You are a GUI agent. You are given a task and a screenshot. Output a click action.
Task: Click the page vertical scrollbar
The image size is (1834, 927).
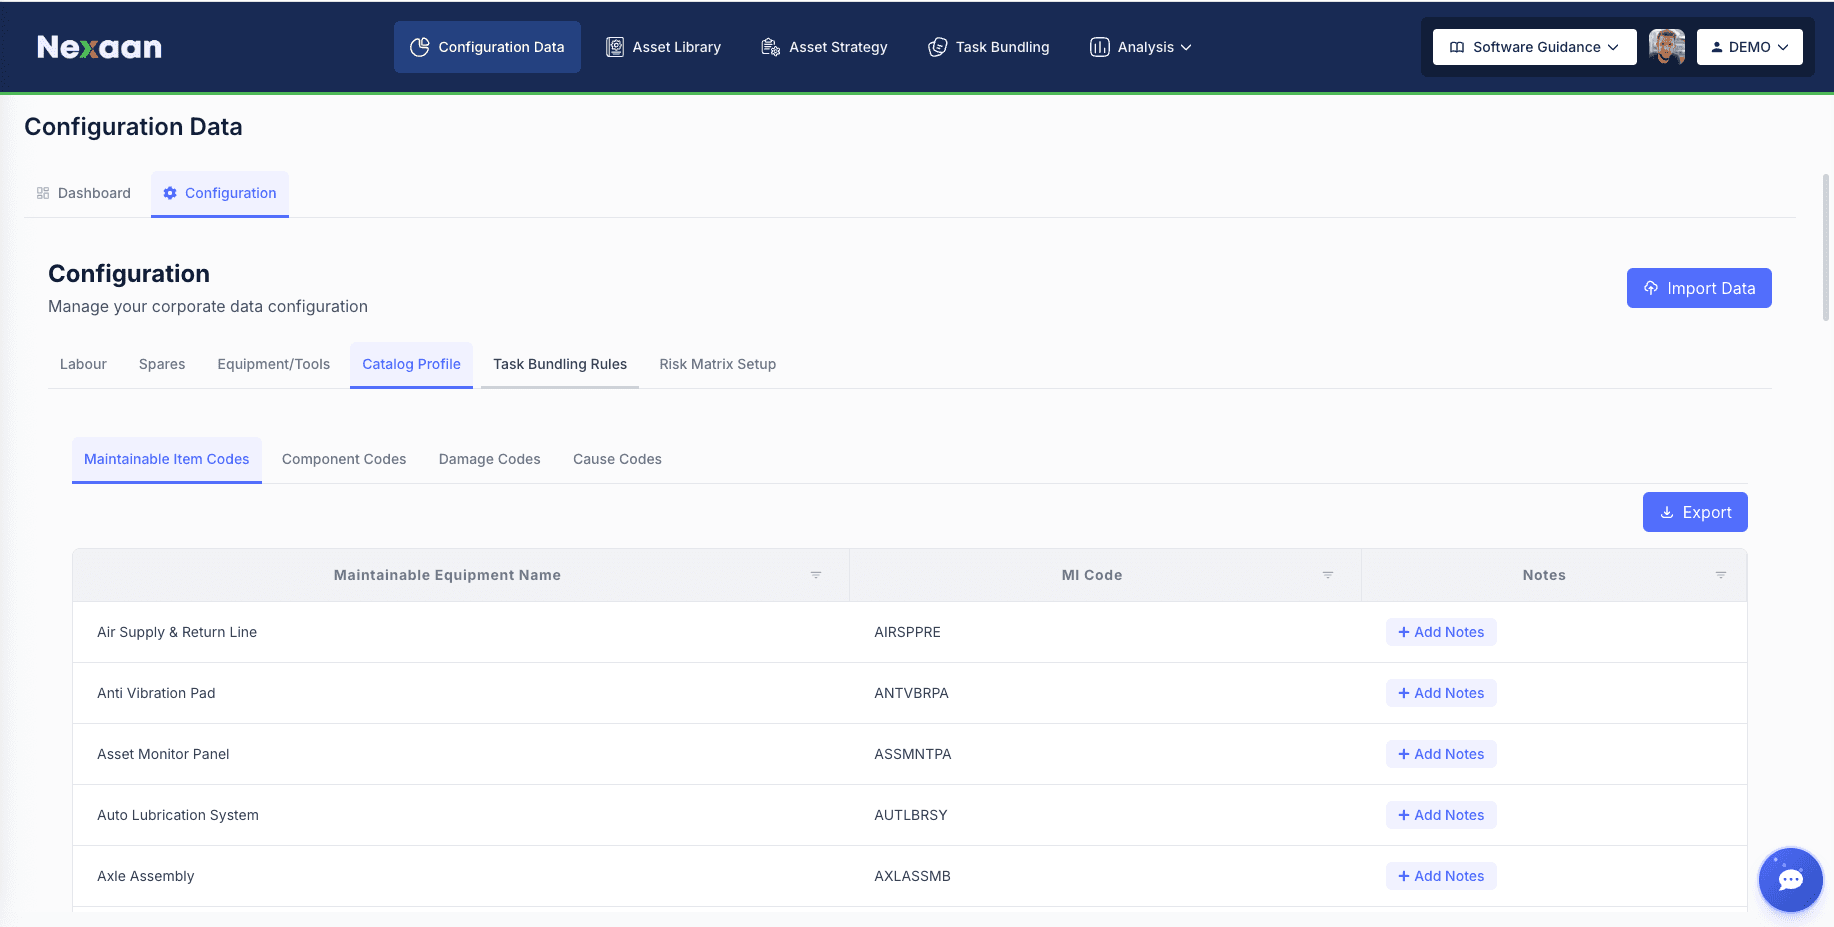coord(1826,247)
